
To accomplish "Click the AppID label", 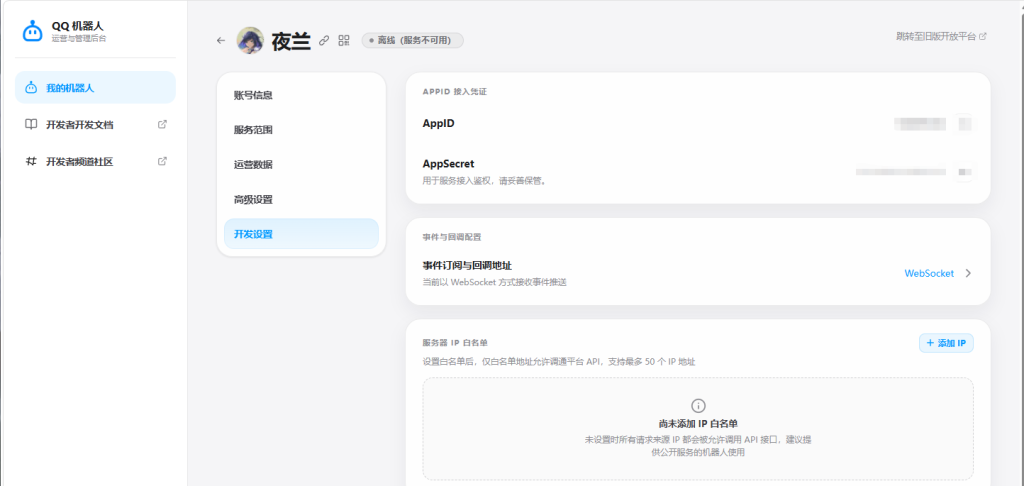I will [438, 123].
